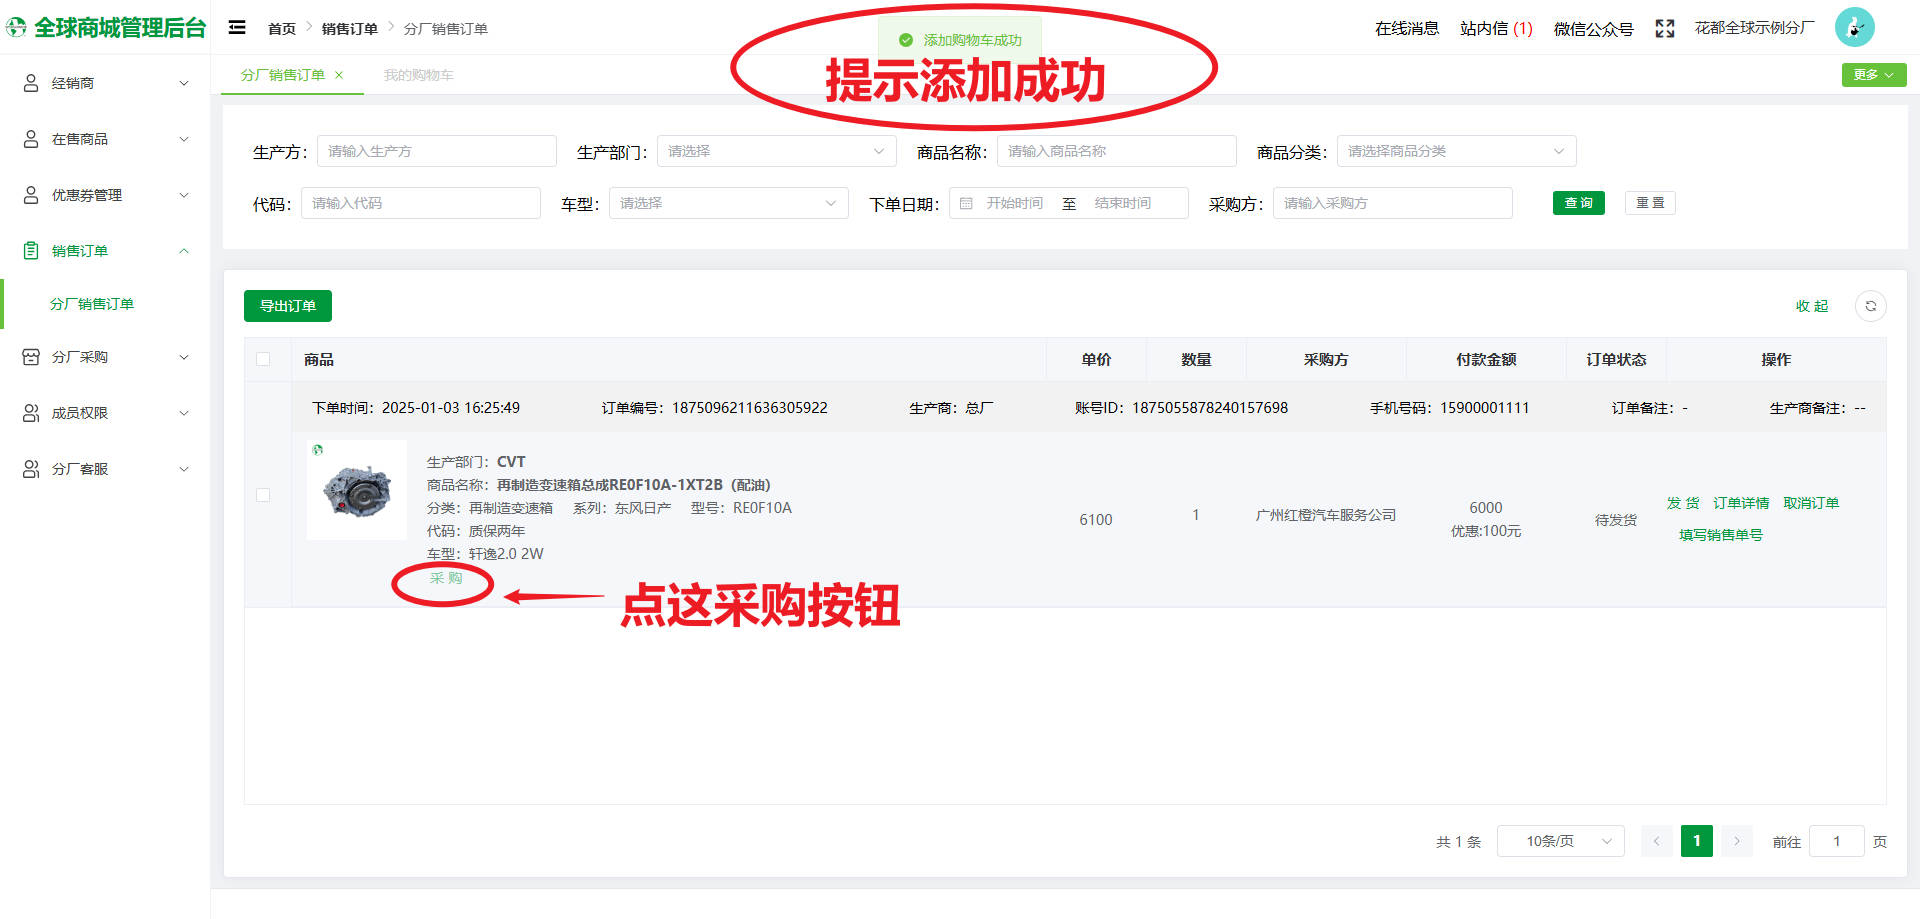This screenshot has height=919, width=1920.
Task: Click the 生产方 input field
Action: 436,152
